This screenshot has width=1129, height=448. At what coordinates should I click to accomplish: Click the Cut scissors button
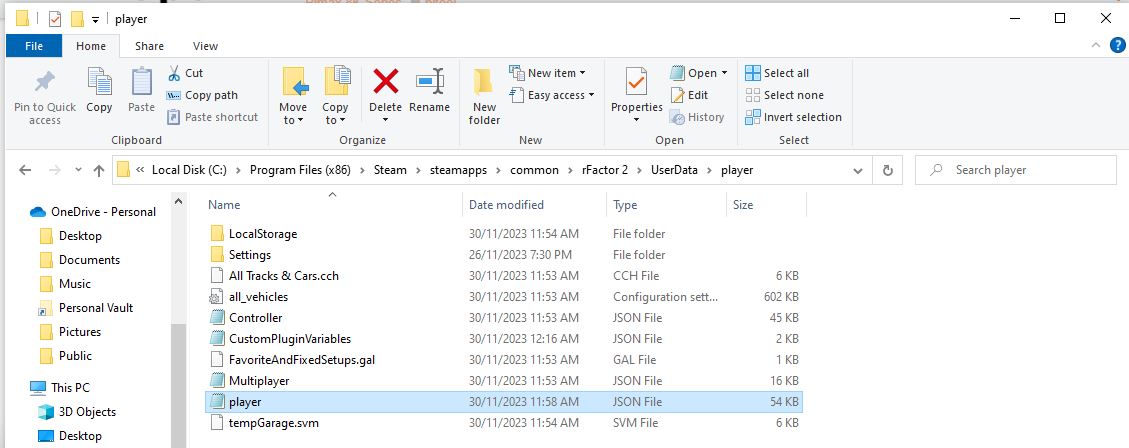tap(185, 73)
